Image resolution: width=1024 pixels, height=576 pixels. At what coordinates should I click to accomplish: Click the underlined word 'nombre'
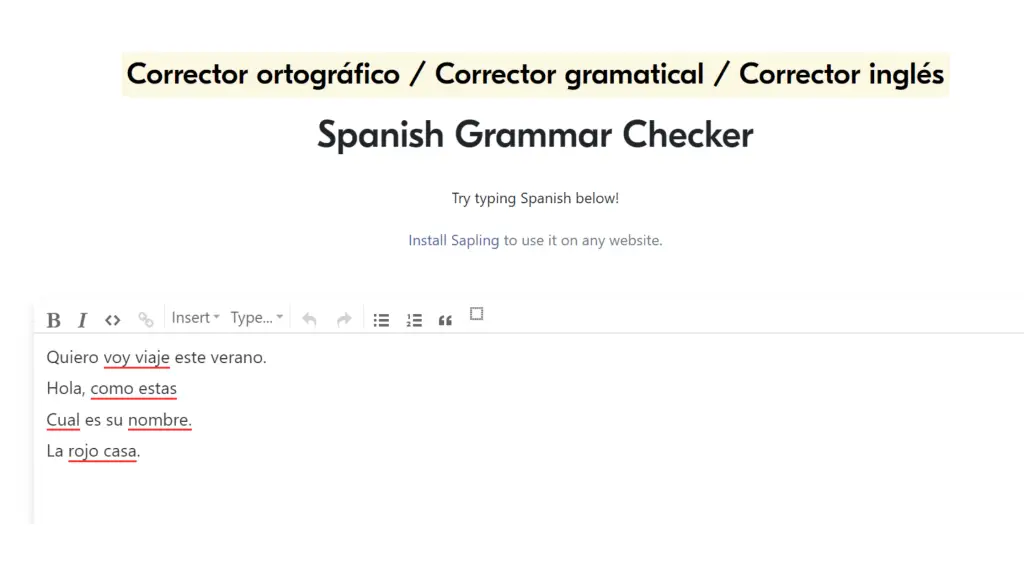[160, 419]
